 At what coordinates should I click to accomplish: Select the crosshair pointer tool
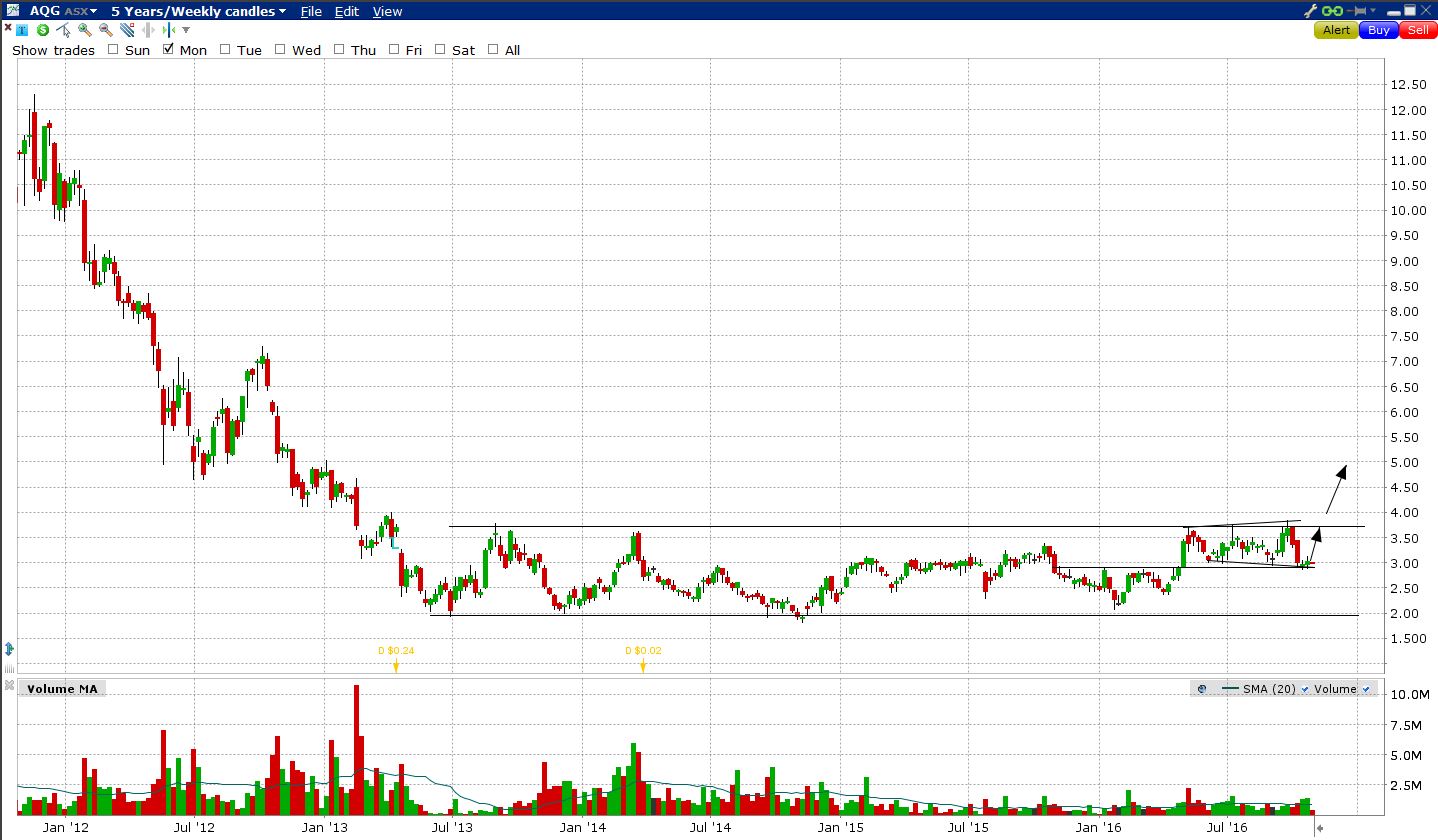(64, 30)
